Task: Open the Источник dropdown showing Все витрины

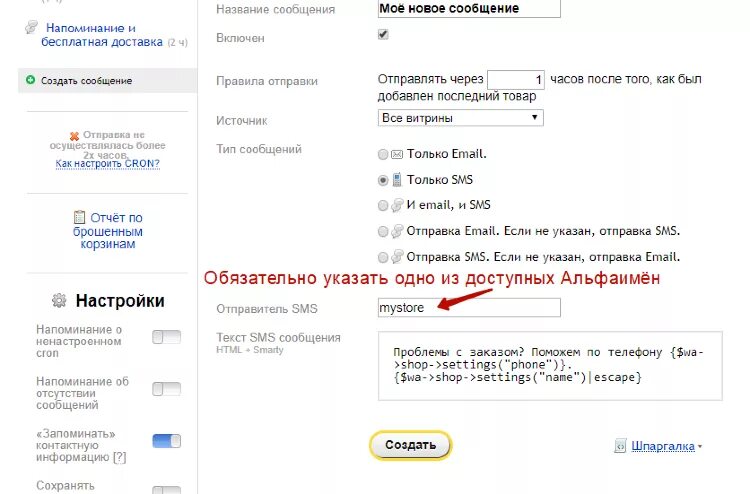Action: tap(461, 118)
